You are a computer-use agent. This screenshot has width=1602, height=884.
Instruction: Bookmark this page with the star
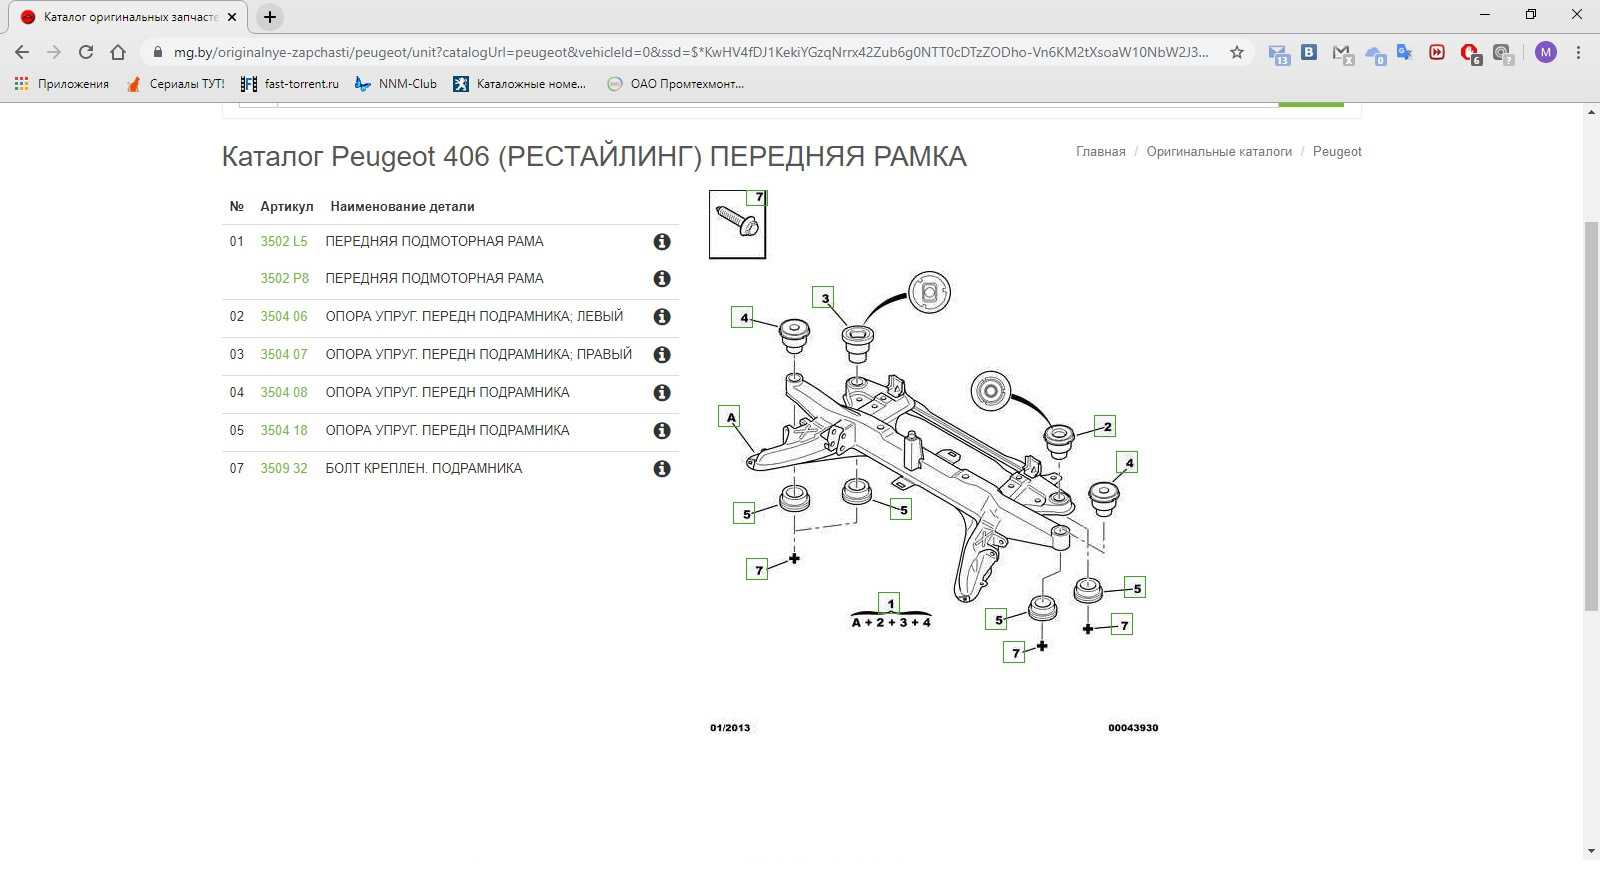(x=1237, y=52)
